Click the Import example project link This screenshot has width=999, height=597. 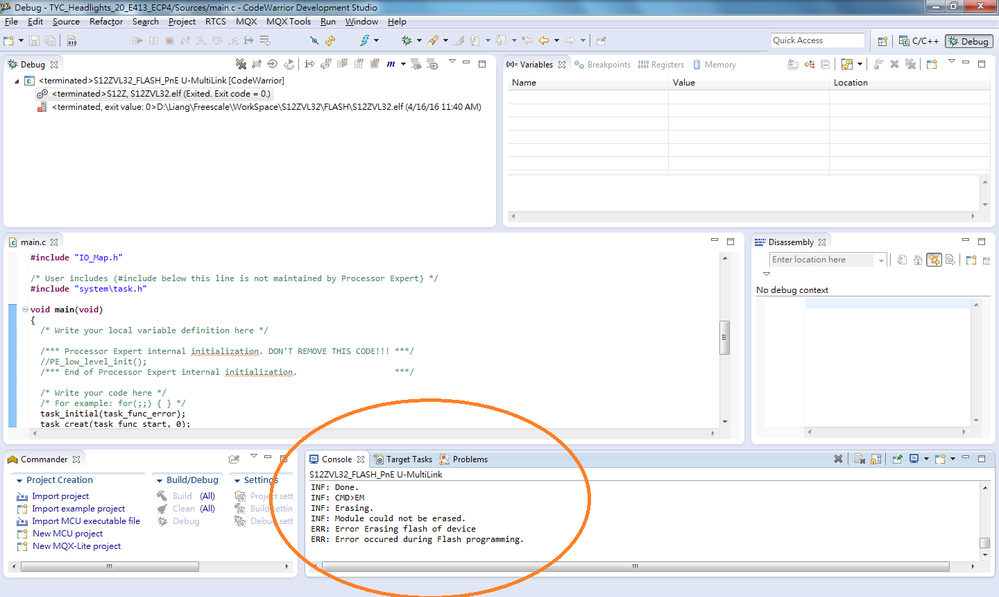(x=78, y=508)
